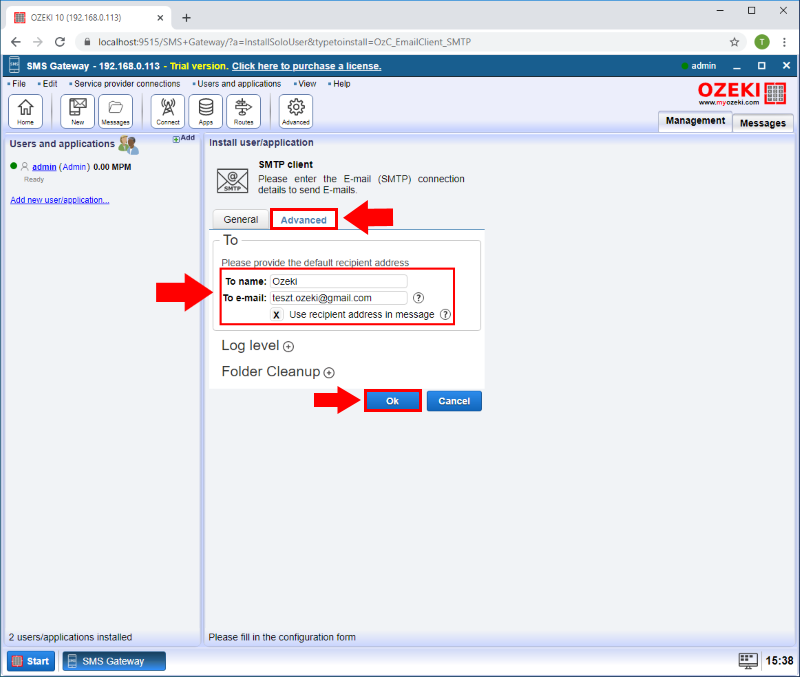Click the users group icon in sidebar header
This screenshot has height=677, width=800.
128,145
